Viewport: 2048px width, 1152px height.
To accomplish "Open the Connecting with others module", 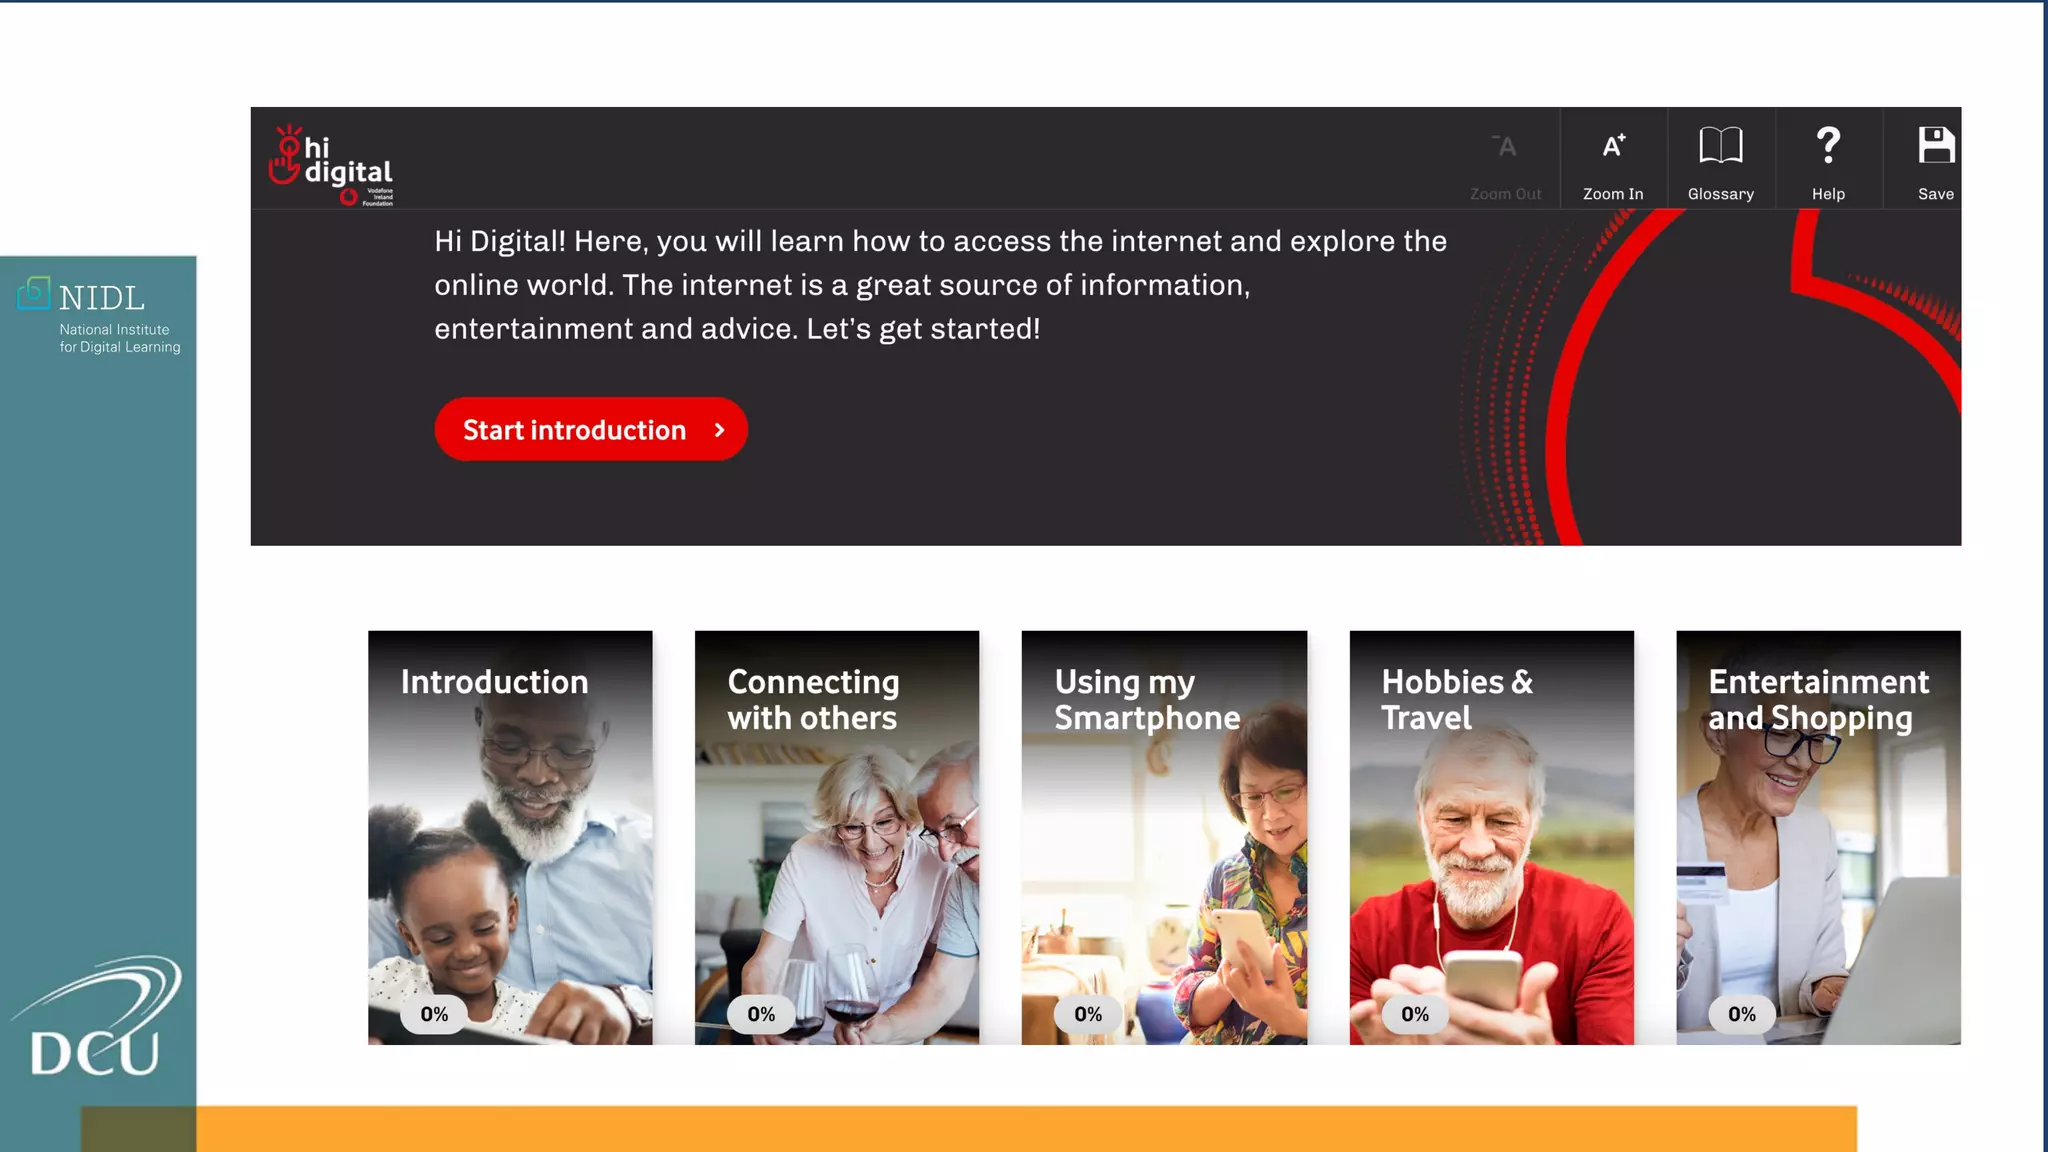I will 837,838.
